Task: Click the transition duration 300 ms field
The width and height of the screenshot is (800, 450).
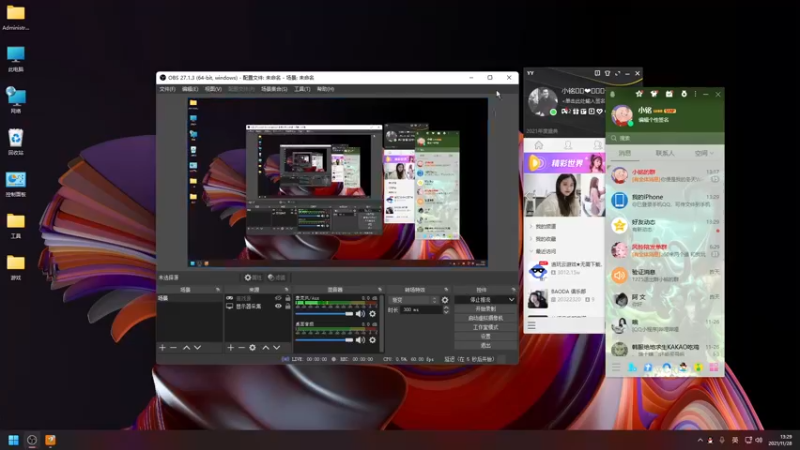Action: (421, 310)
